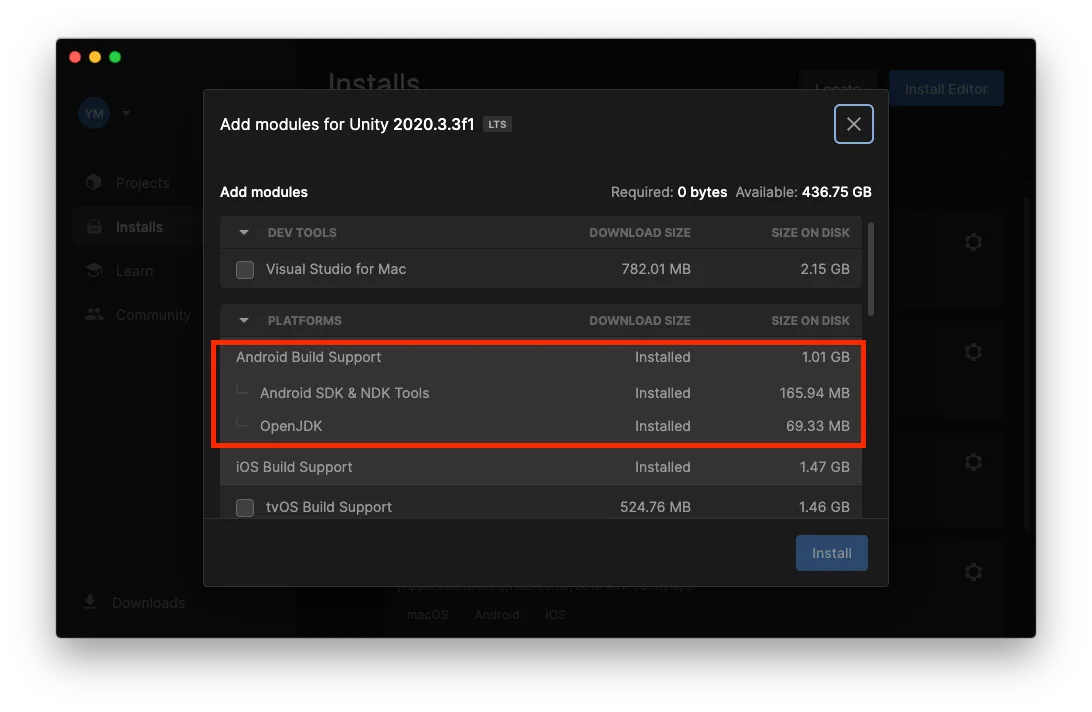Click the bottommost gear icon in the Installs list
The height and width of the screenshot is (712, 1092).
pos(974,572)
